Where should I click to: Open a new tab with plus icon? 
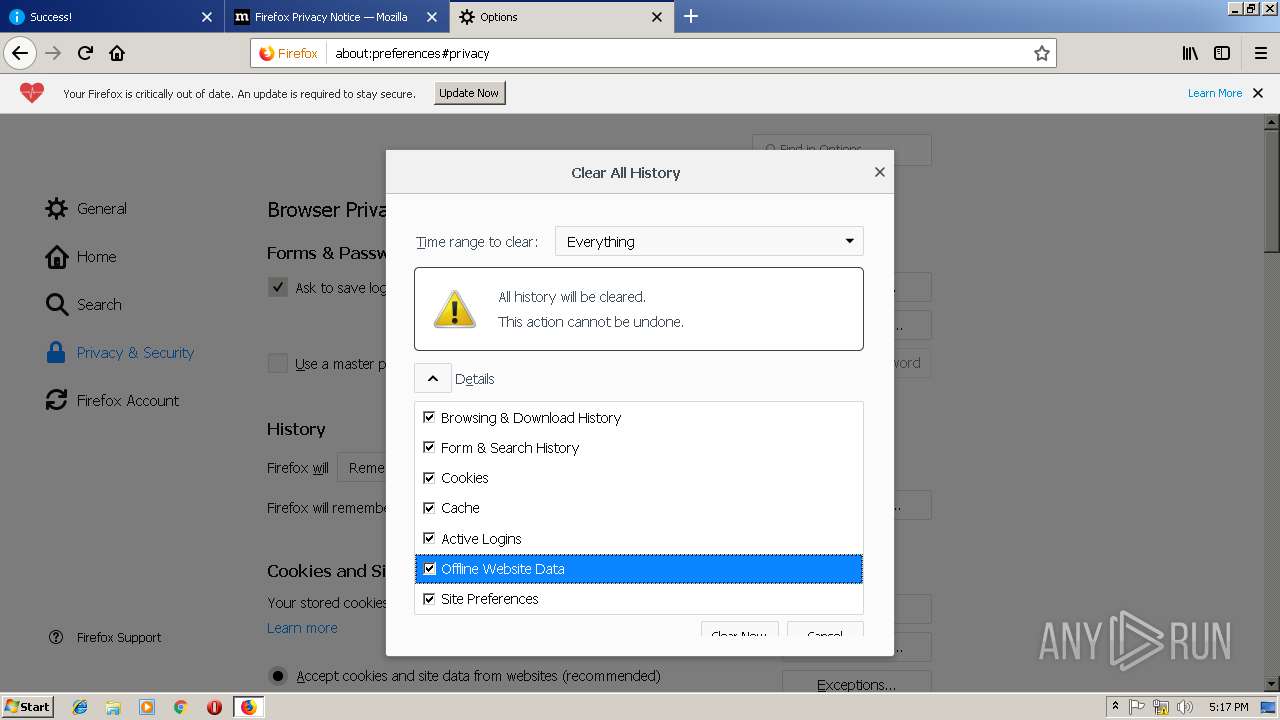click(690, 16)
